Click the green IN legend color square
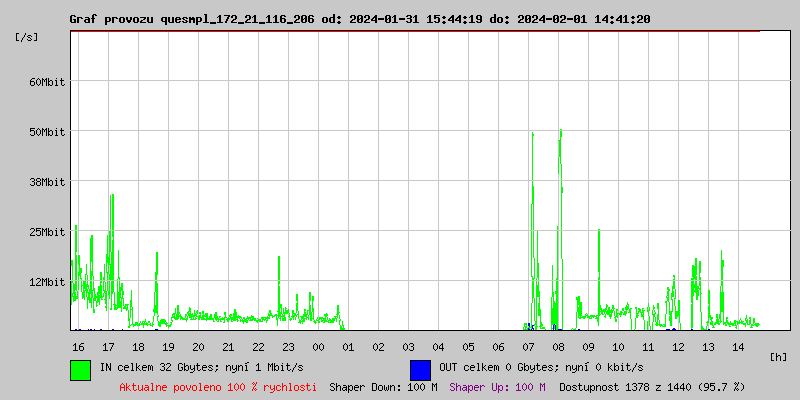The width and height of the screenshot is (800, 400). click(81, 369)
